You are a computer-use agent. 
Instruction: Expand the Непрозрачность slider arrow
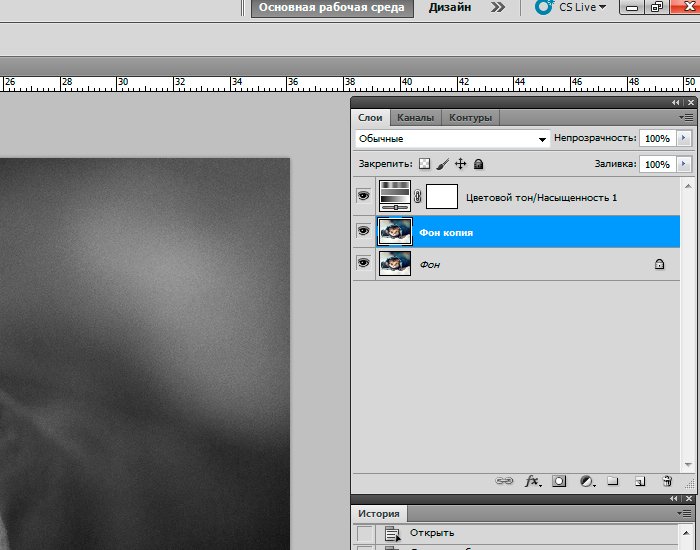[684, 139]
